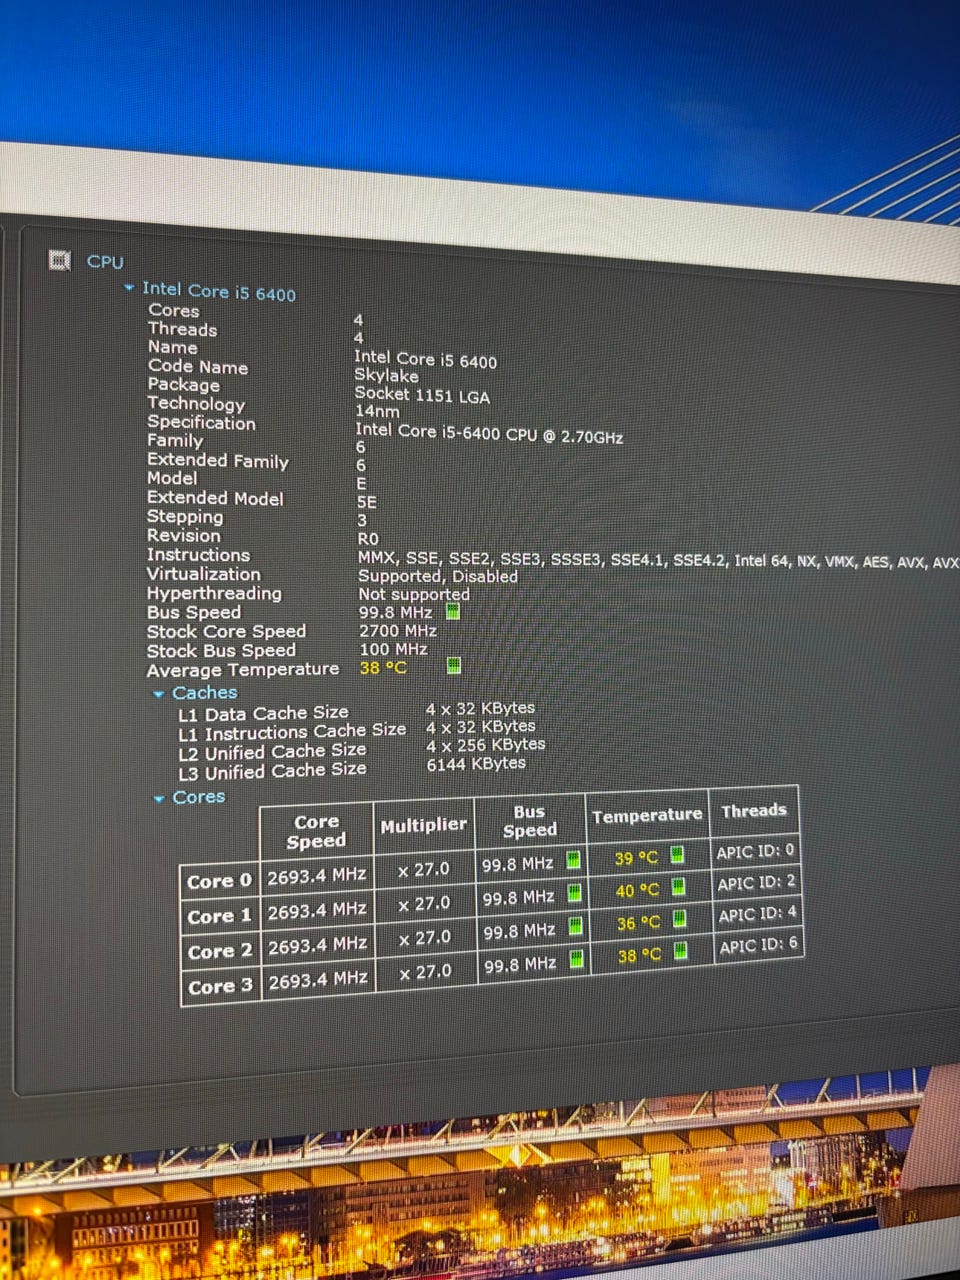This screenshot has height=1280, width=960.
Task: Click the L2 Unified Cache value 4 x 256 KBytes
Action: click(x=486, y=745)
